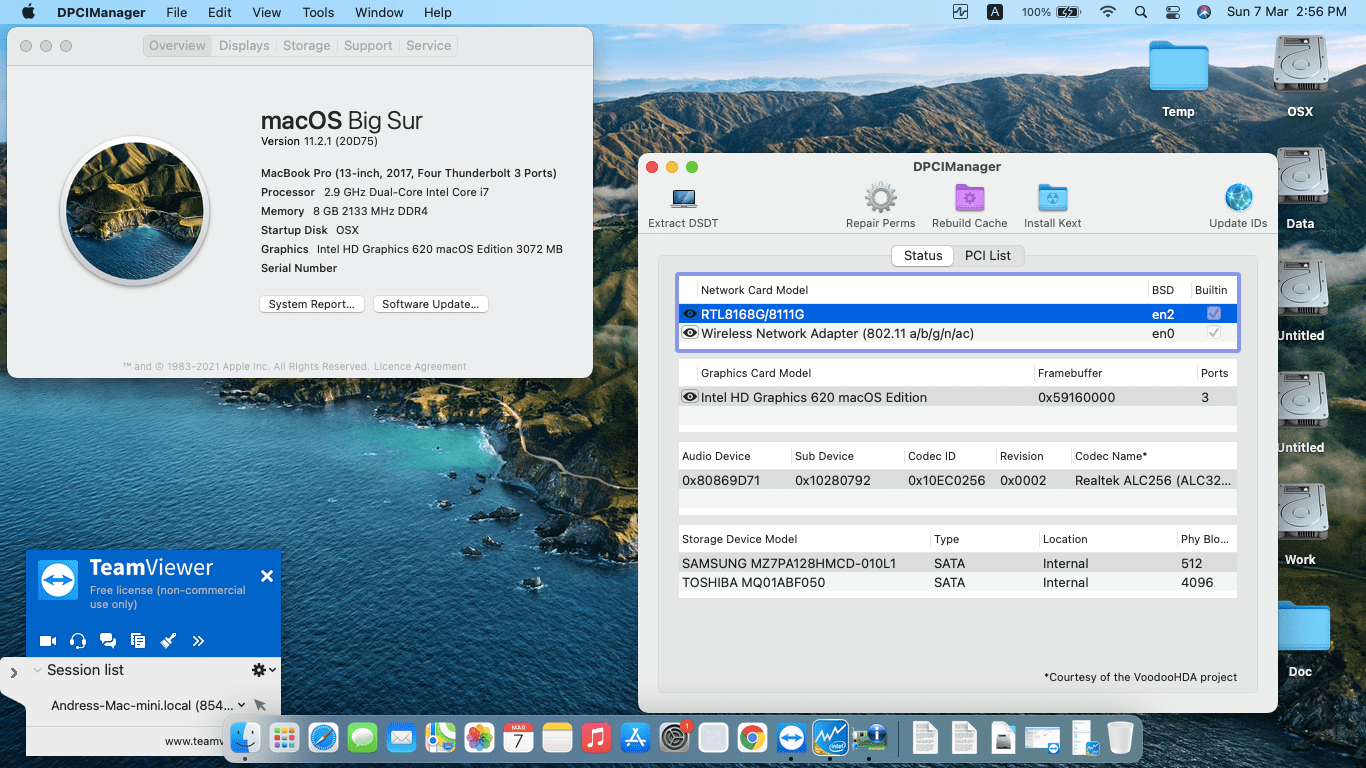Open Spotlight search in menu bar
1366x768 pixels.
[1141, 12]
